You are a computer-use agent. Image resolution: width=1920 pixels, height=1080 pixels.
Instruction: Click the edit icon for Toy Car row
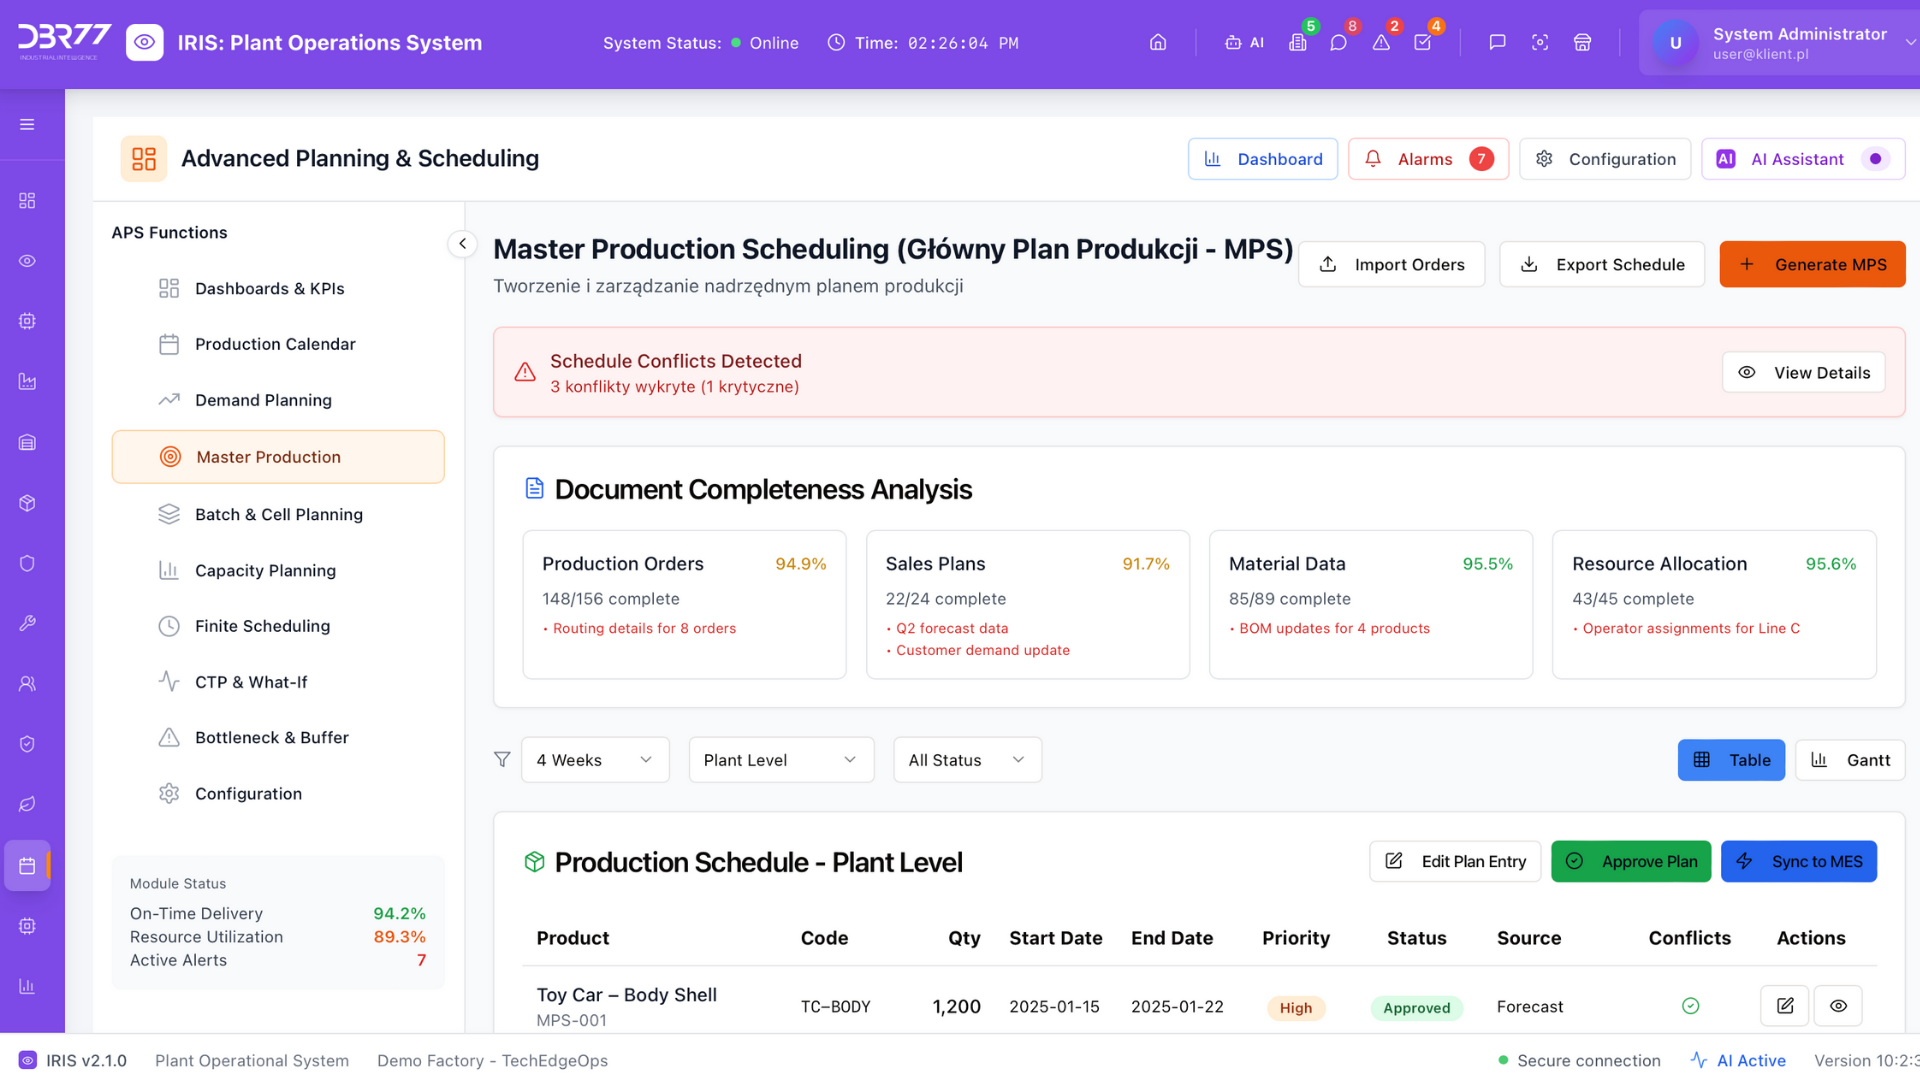coord(1785,1006)
